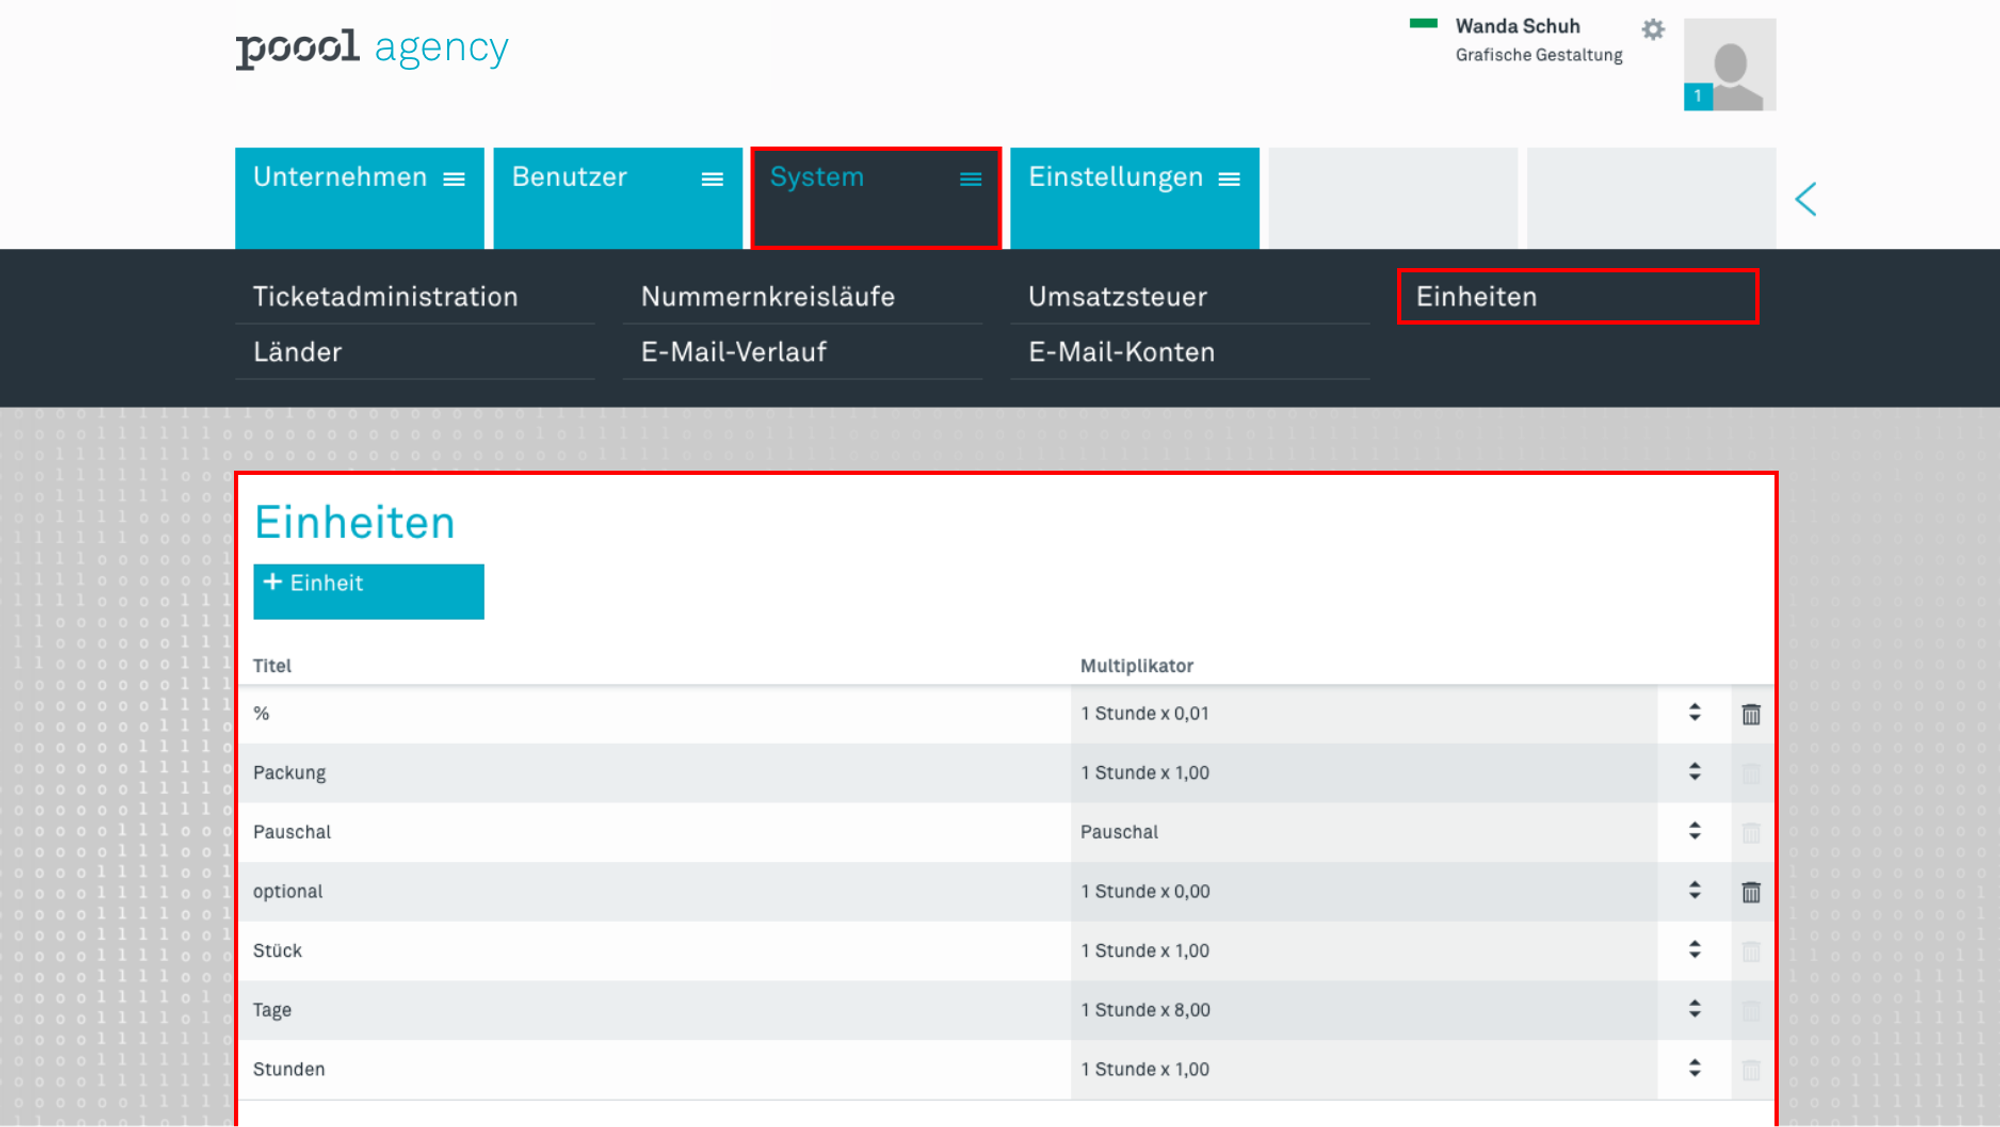This screenshot has height=1127, width=2000.
Task: Open the Unternehmen tab
Action: pyautogui.click(x=359, y=198)
